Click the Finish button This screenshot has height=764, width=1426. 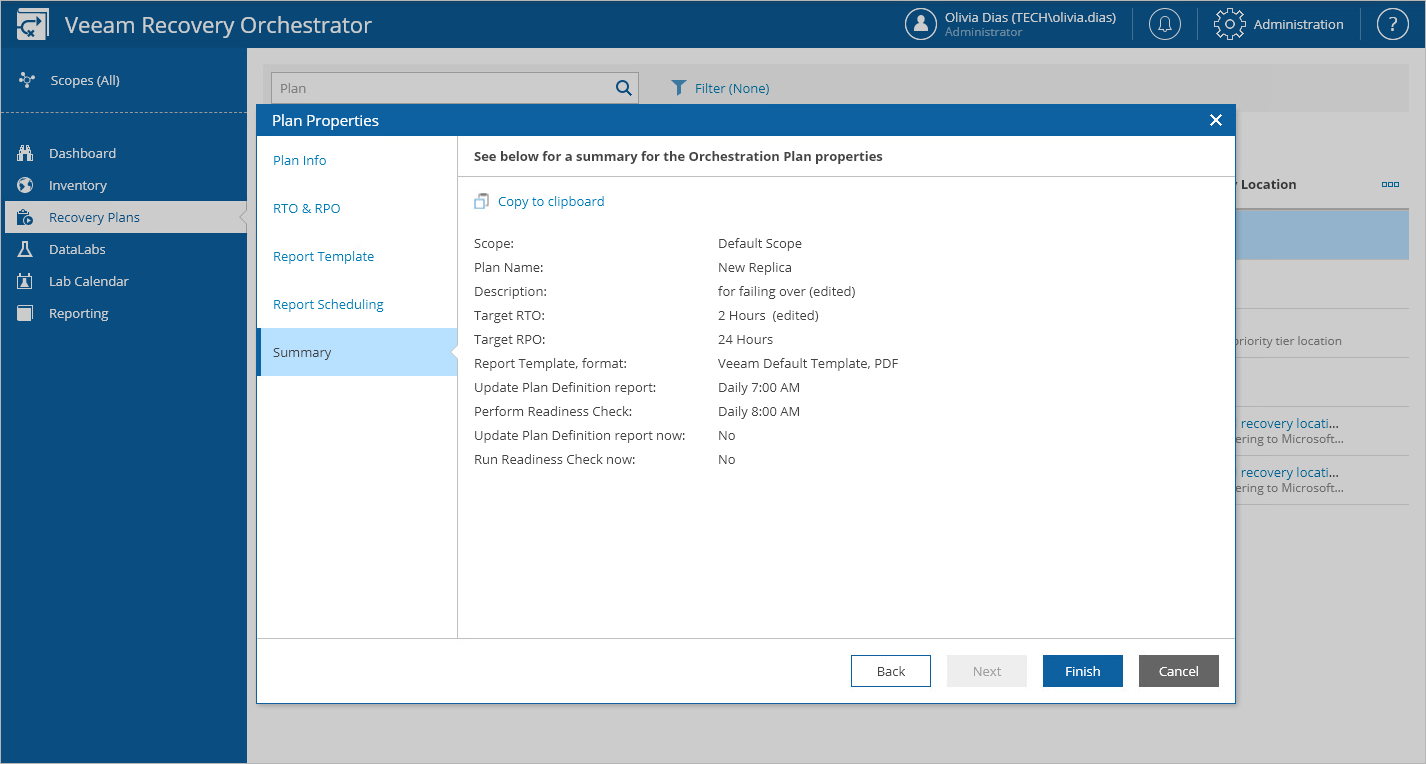coord(1082,670)
